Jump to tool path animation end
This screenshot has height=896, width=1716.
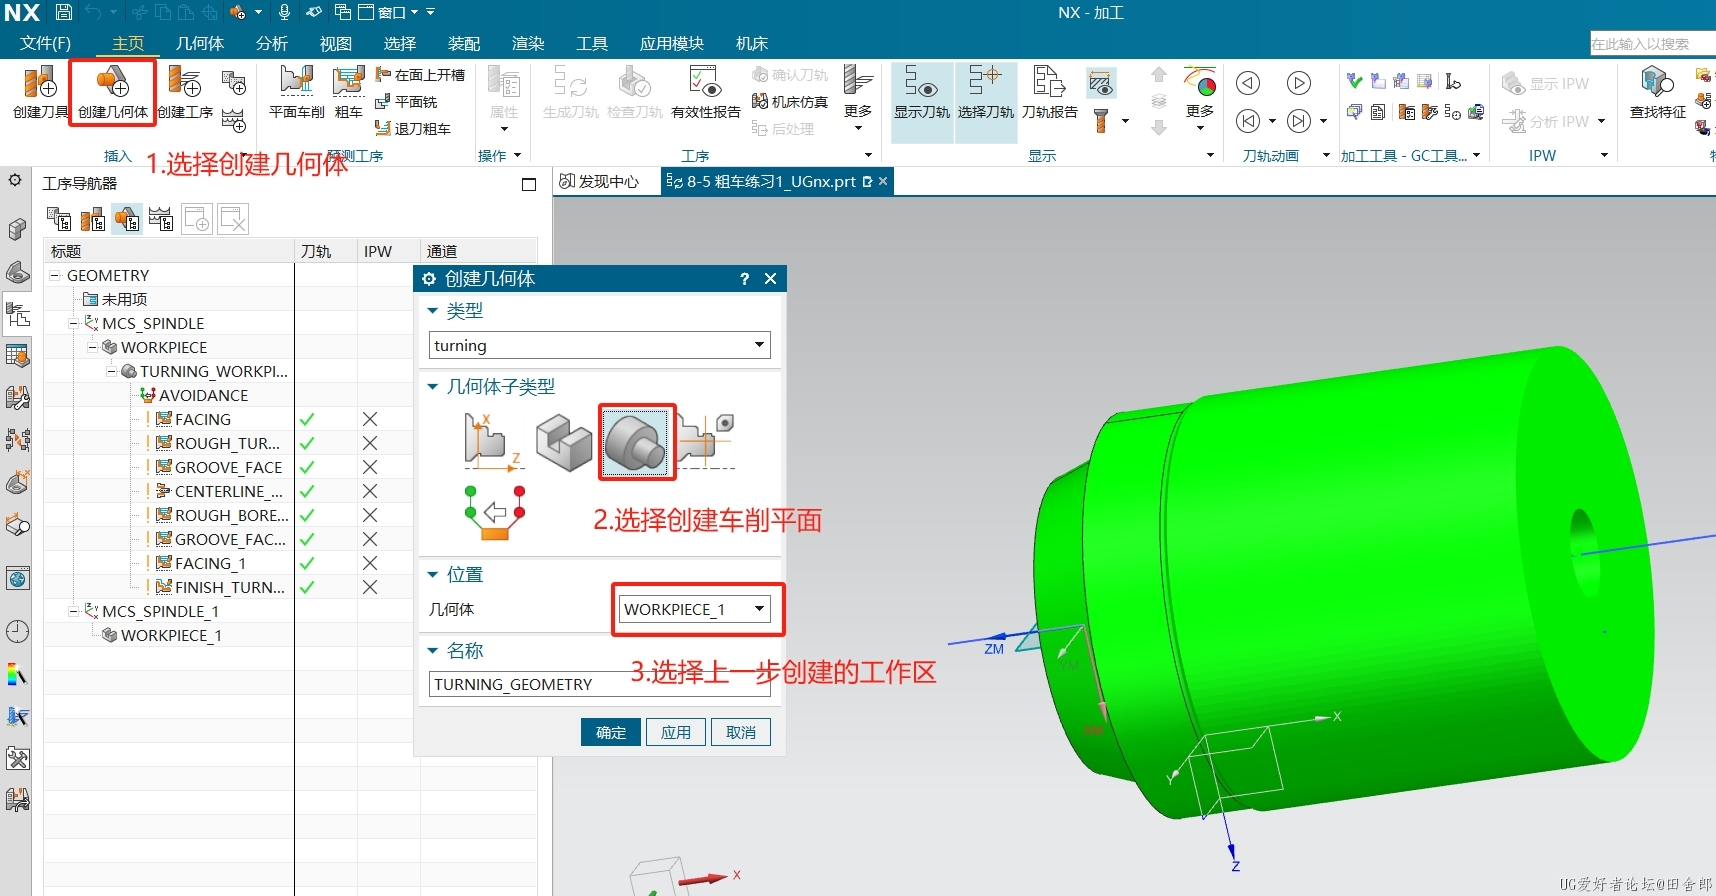coord(1298,121)
